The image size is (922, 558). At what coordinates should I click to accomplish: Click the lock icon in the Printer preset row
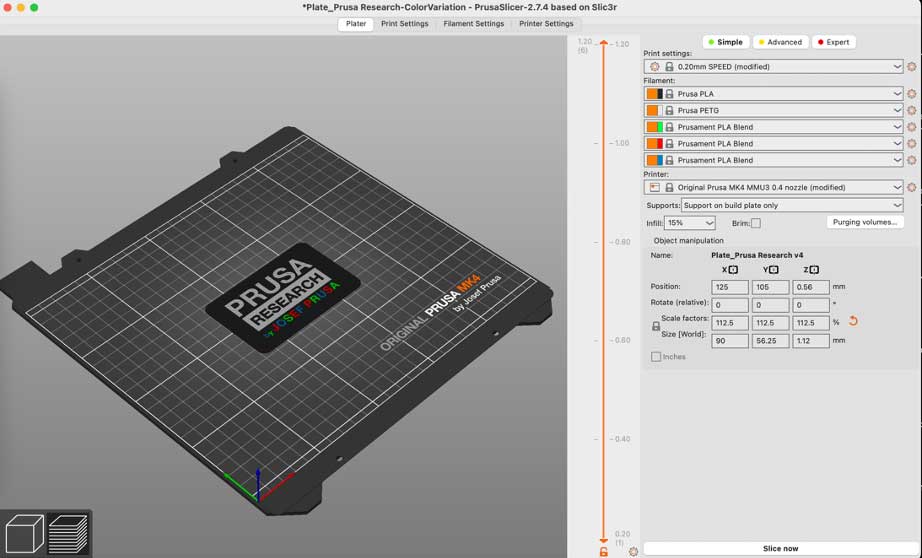point(669,187)
